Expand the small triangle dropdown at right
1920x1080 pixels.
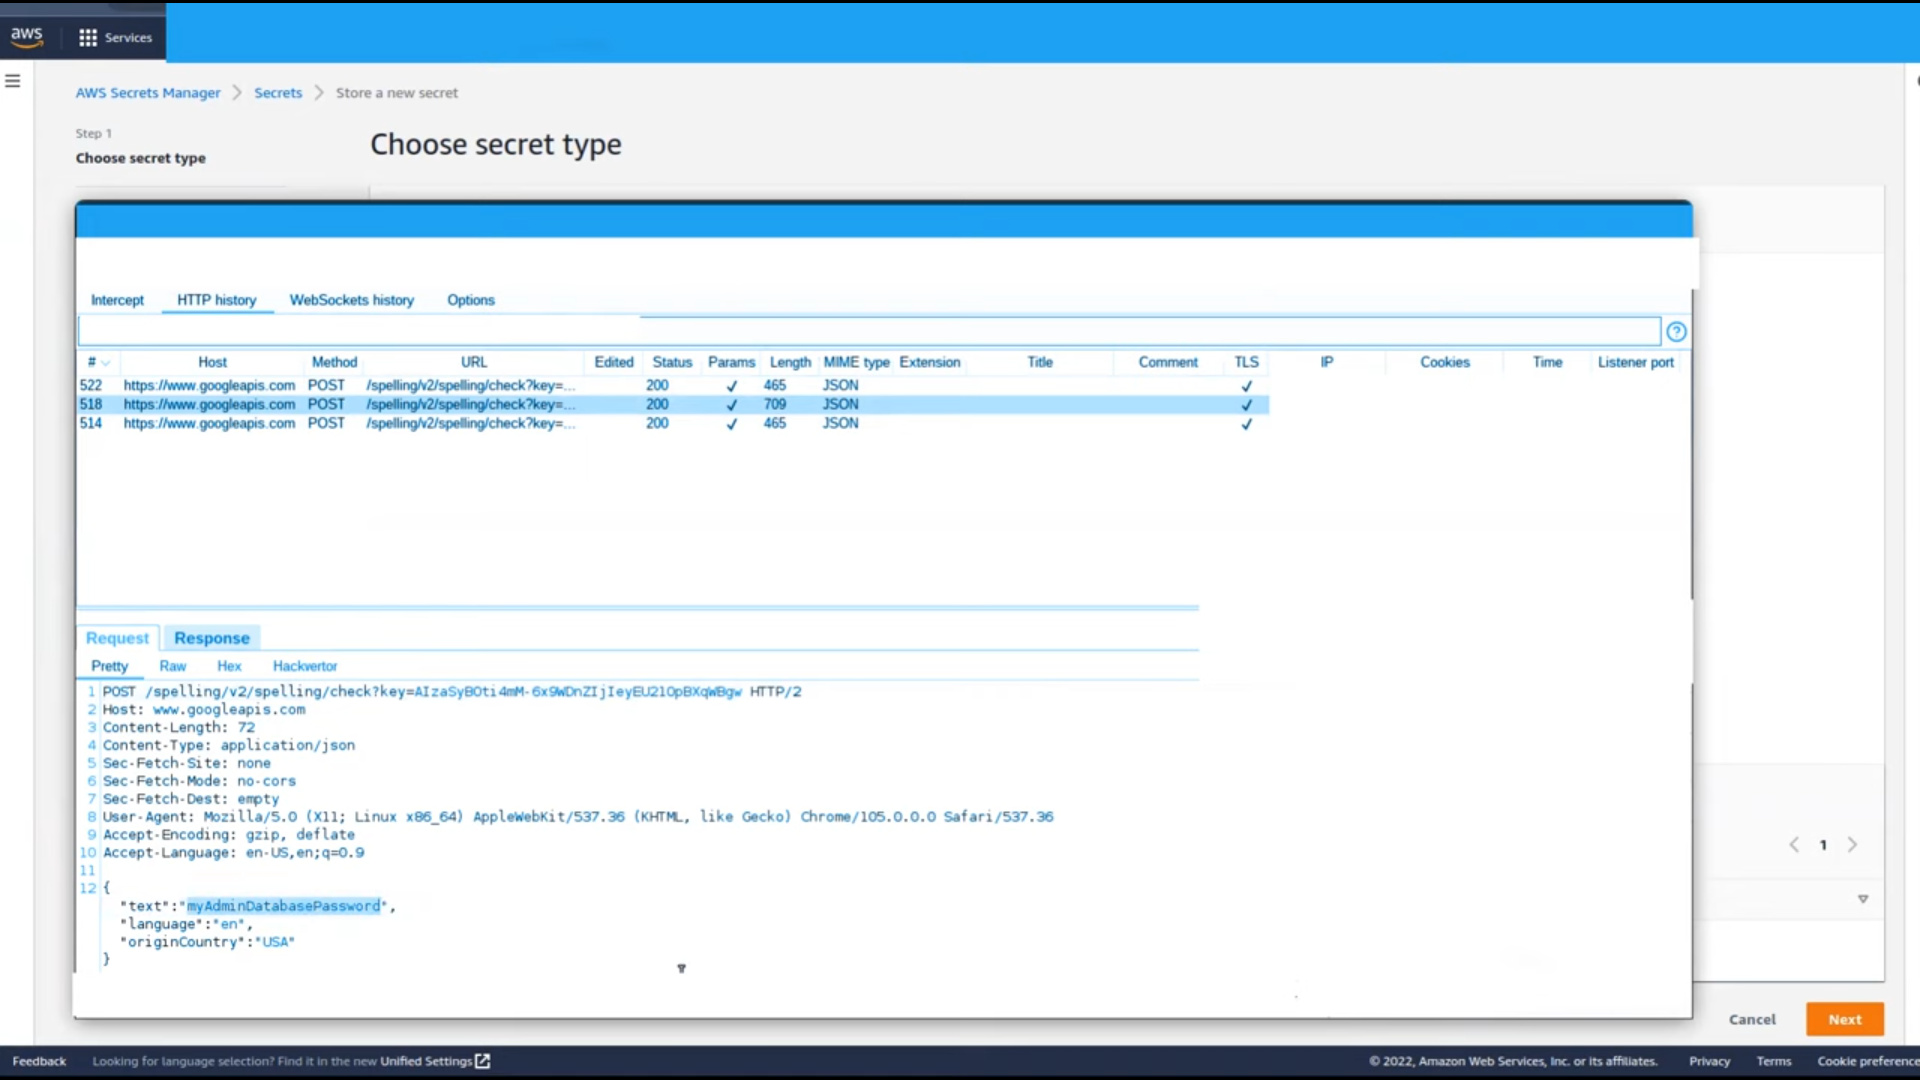1863,899
